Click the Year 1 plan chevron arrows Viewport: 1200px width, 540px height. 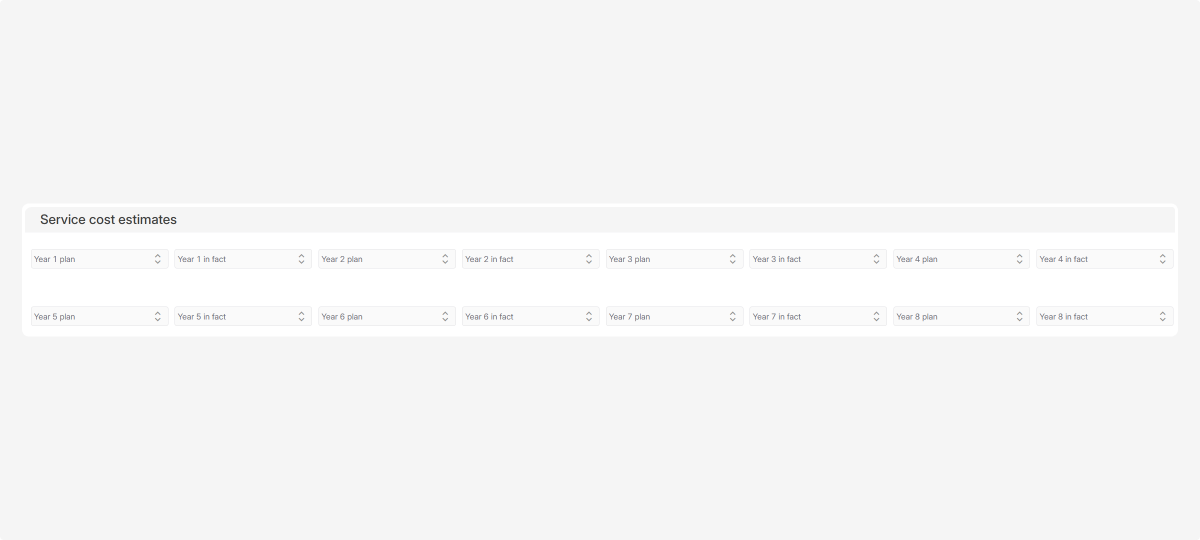(158, 259)
